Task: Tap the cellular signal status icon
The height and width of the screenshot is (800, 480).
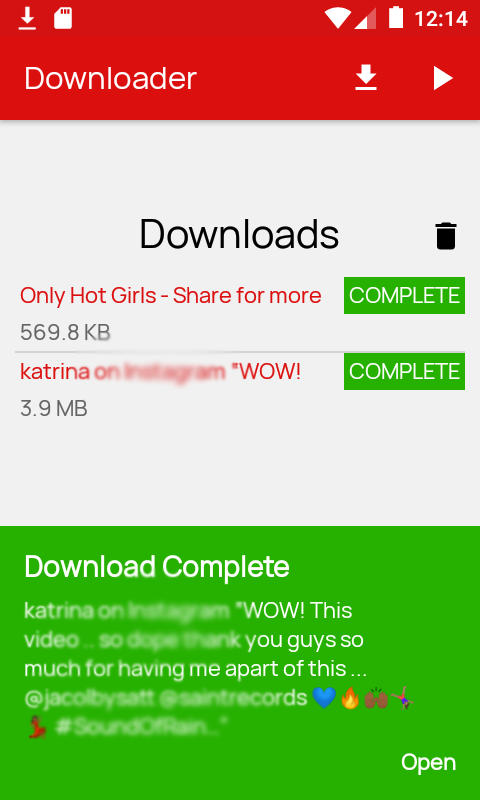Action: click(366, 19)
